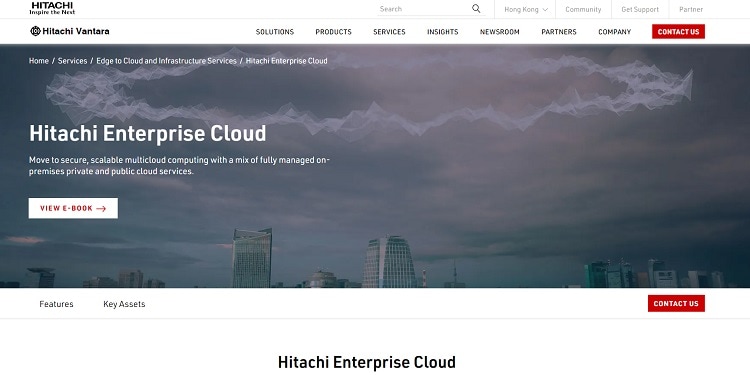Image resolution: width=750 pixels, height=376 pixels.
Task: Open the Community link
Action: pyautogui.click(x=583, y=9)
